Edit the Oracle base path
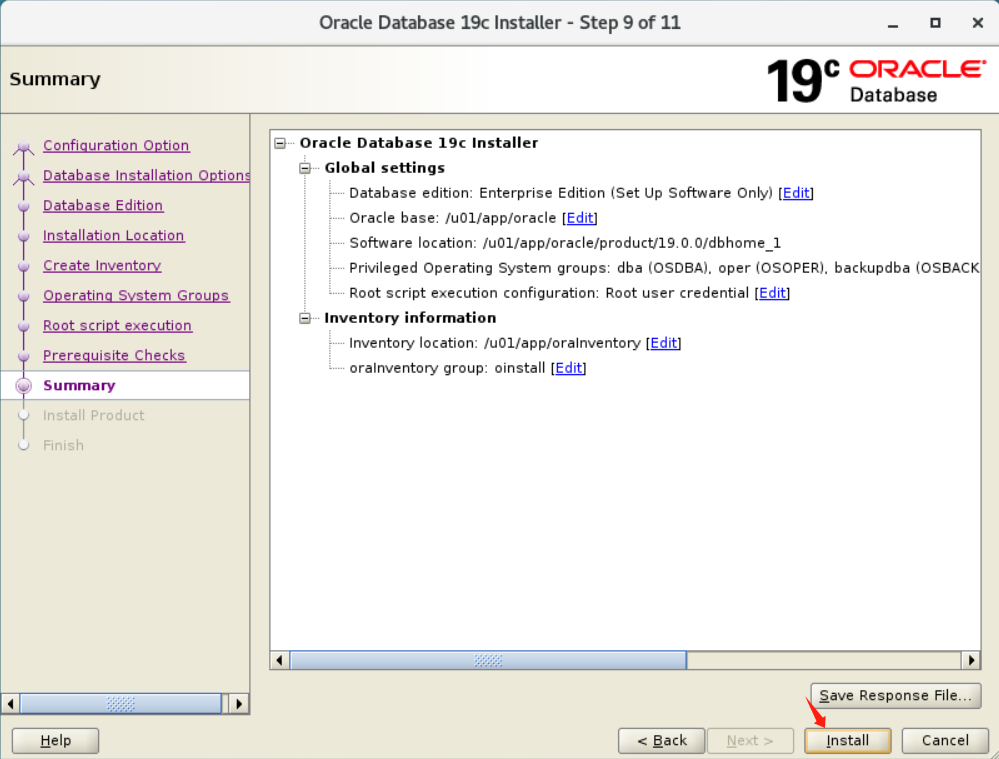The height and width of the screenshot is (759, 999). click(x=580, y=218)
